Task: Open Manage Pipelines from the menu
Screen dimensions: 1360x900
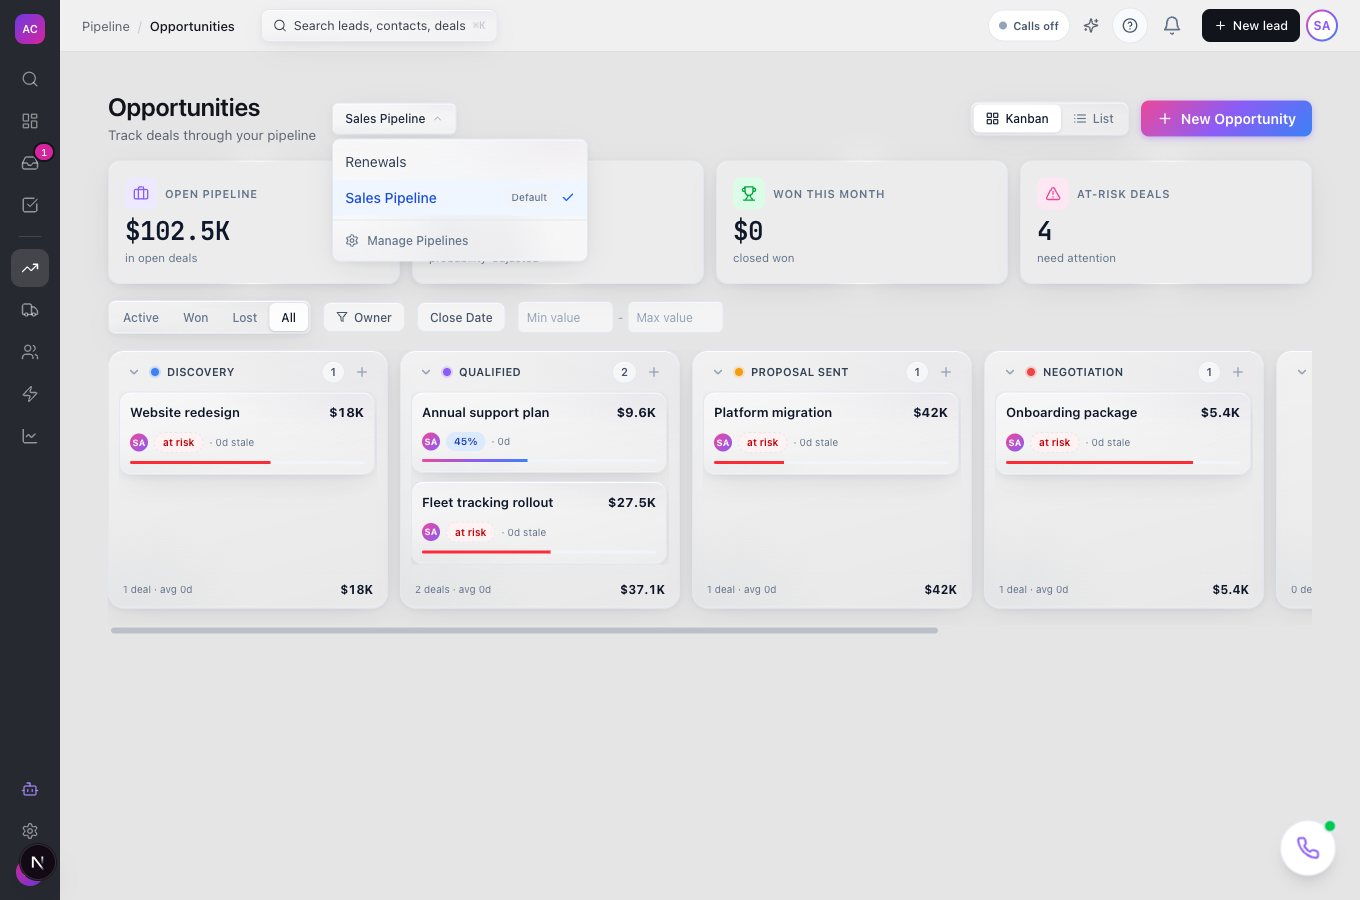Action: pos(460,241)
